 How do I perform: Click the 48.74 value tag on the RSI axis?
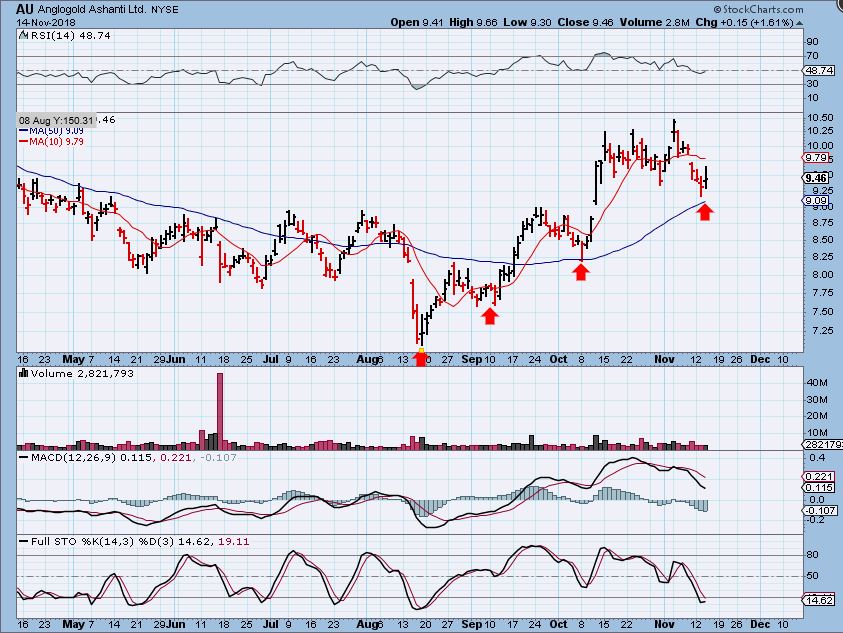(x=819, y=70)
